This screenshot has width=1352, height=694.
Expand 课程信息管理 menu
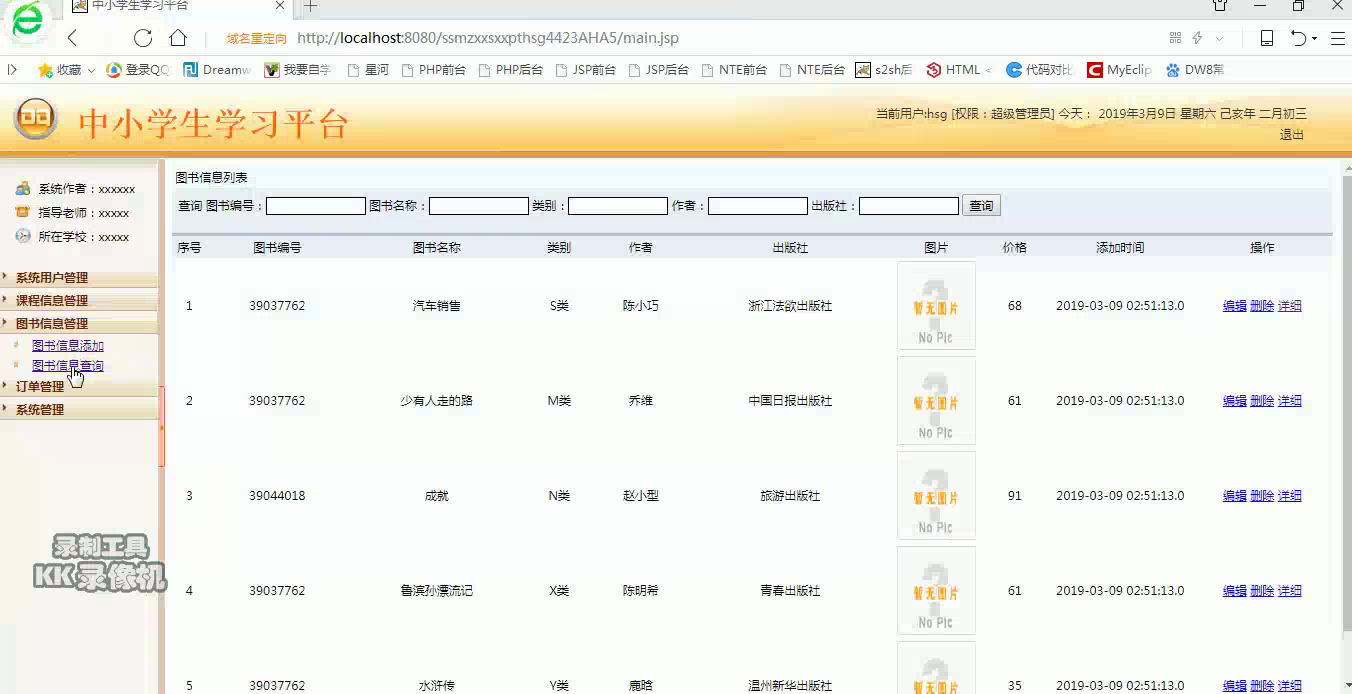pyautogui.click(x=79, y=300)
